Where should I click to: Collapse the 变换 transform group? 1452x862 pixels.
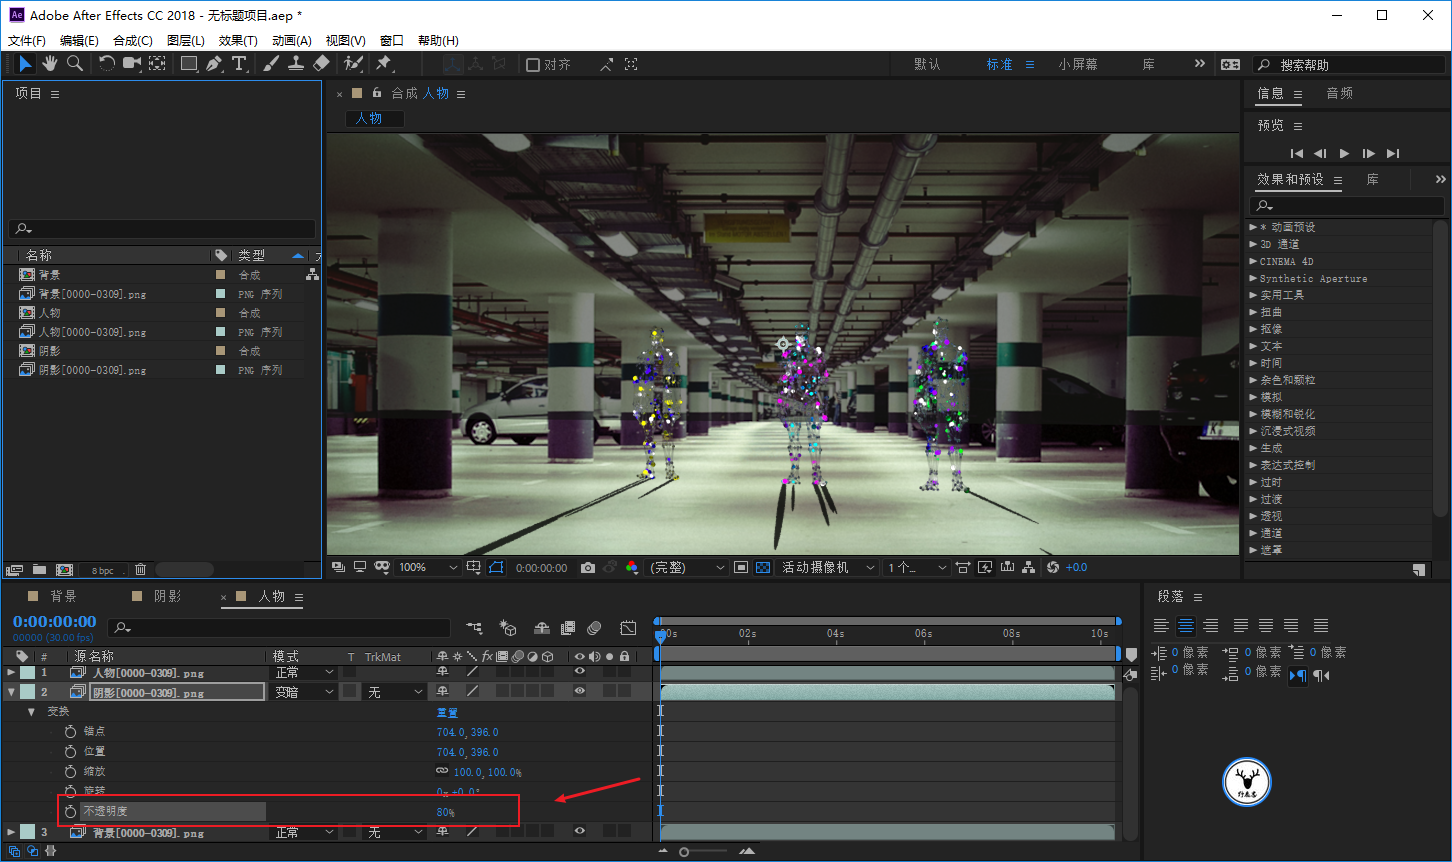tap(31, 712)
